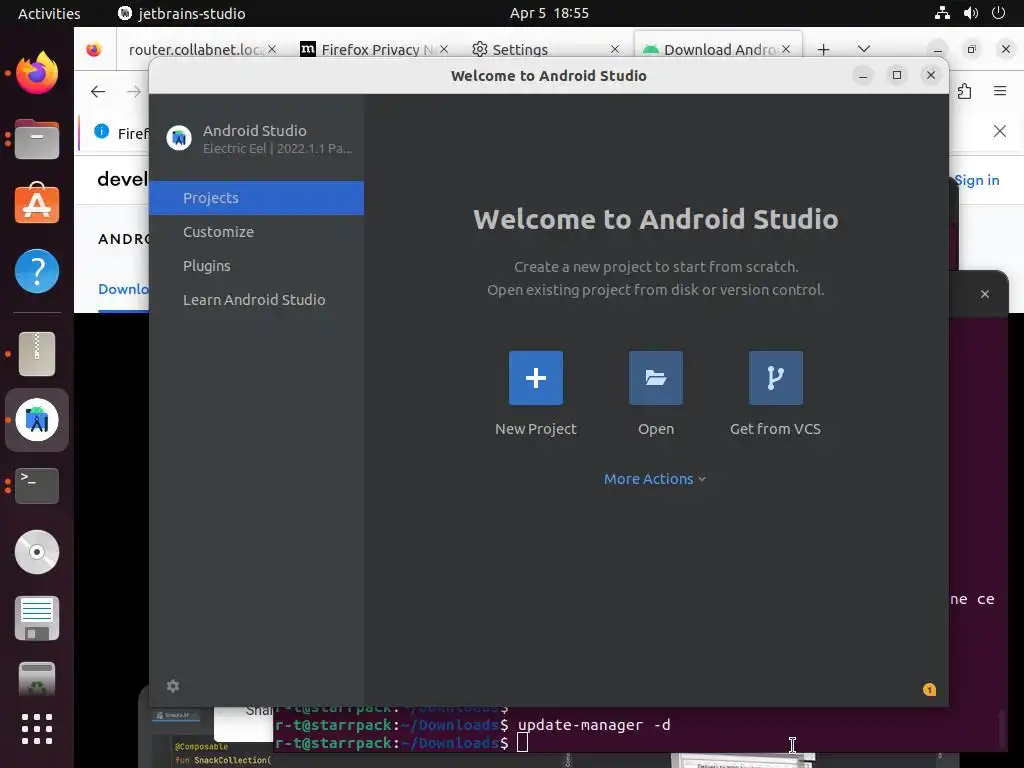Viewport: 1024px width, 768px height.
Task: Launch Firefox from the Ubuntu dock
Action: (37, 72)
